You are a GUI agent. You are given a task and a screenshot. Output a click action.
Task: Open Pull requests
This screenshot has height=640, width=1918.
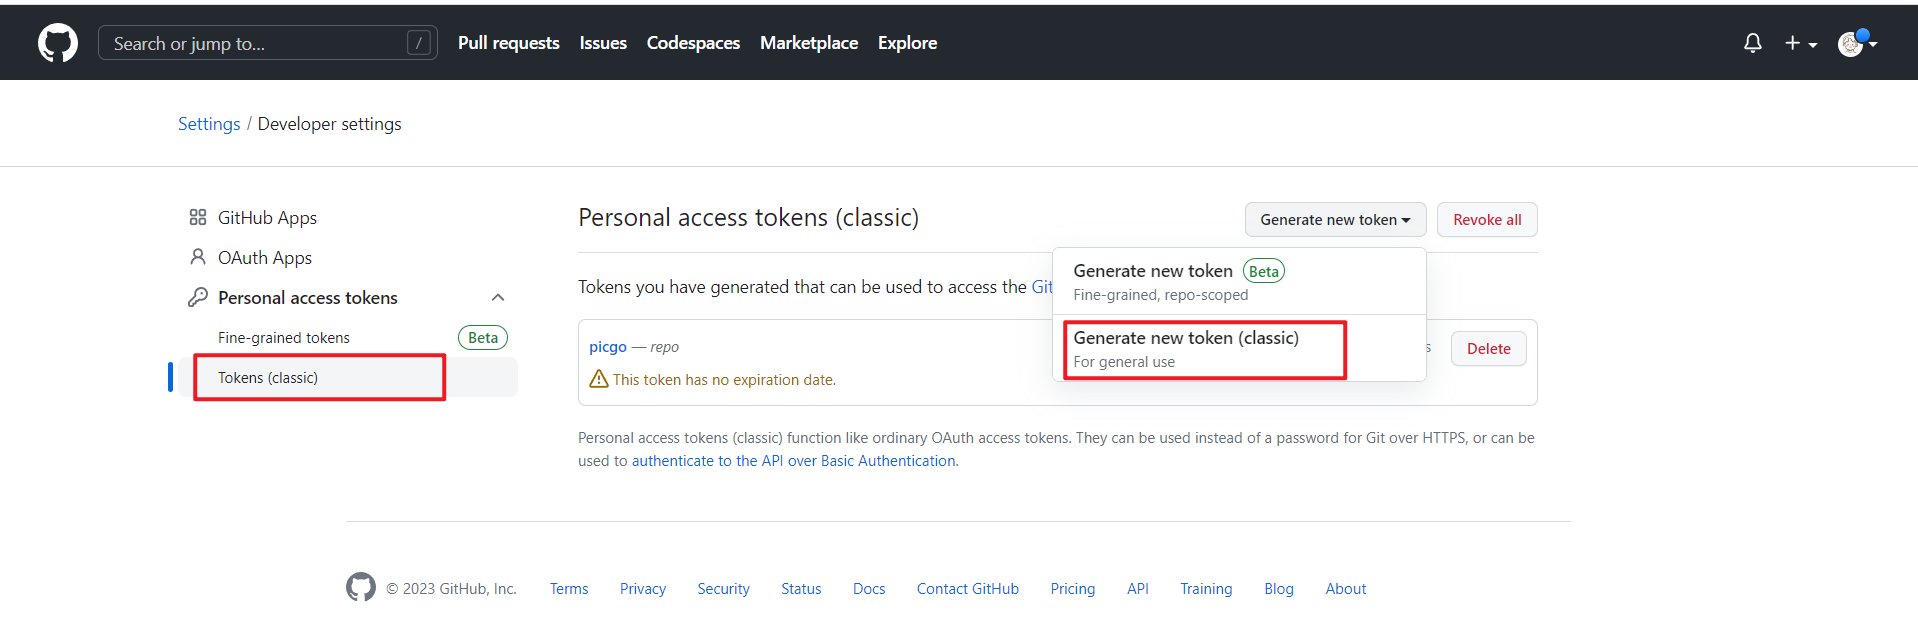(x=508, y=43)
